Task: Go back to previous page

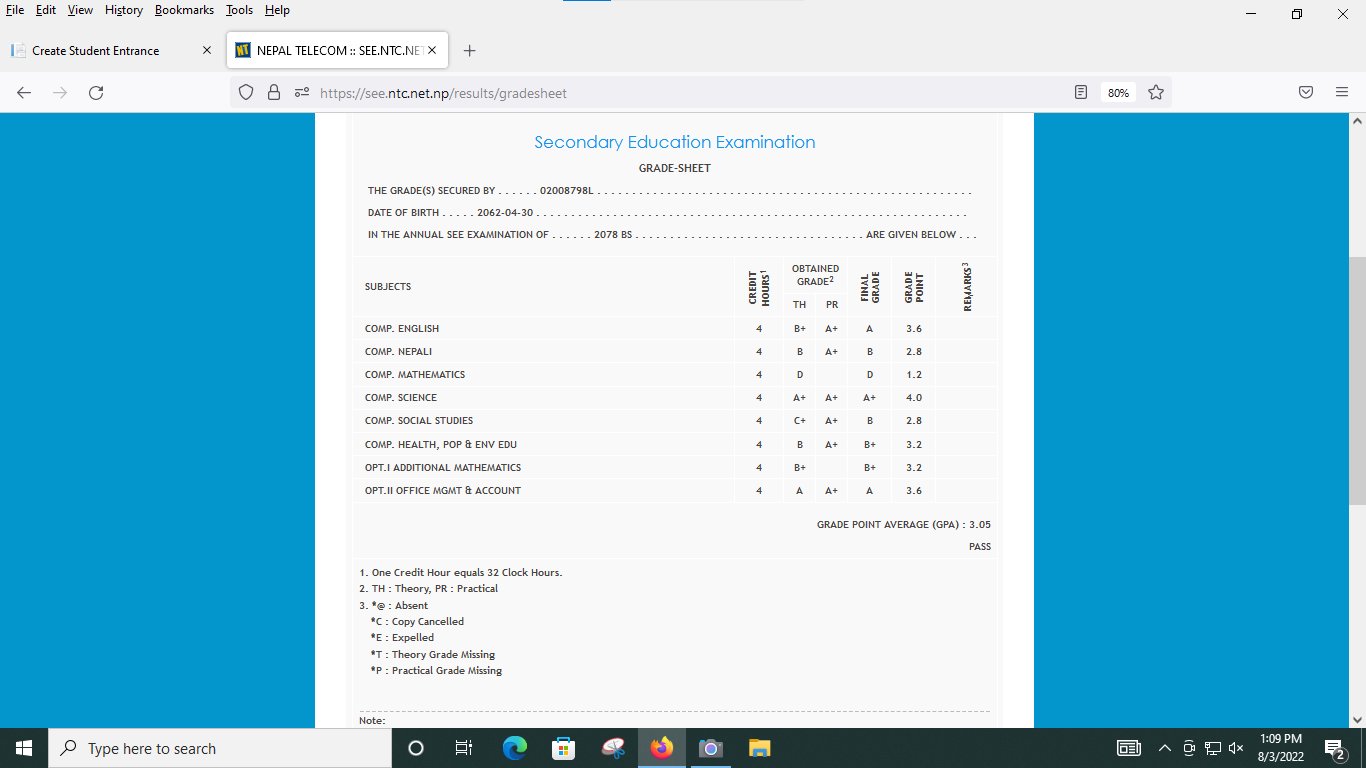Action: pyautogui.click(x=24, y=93)
